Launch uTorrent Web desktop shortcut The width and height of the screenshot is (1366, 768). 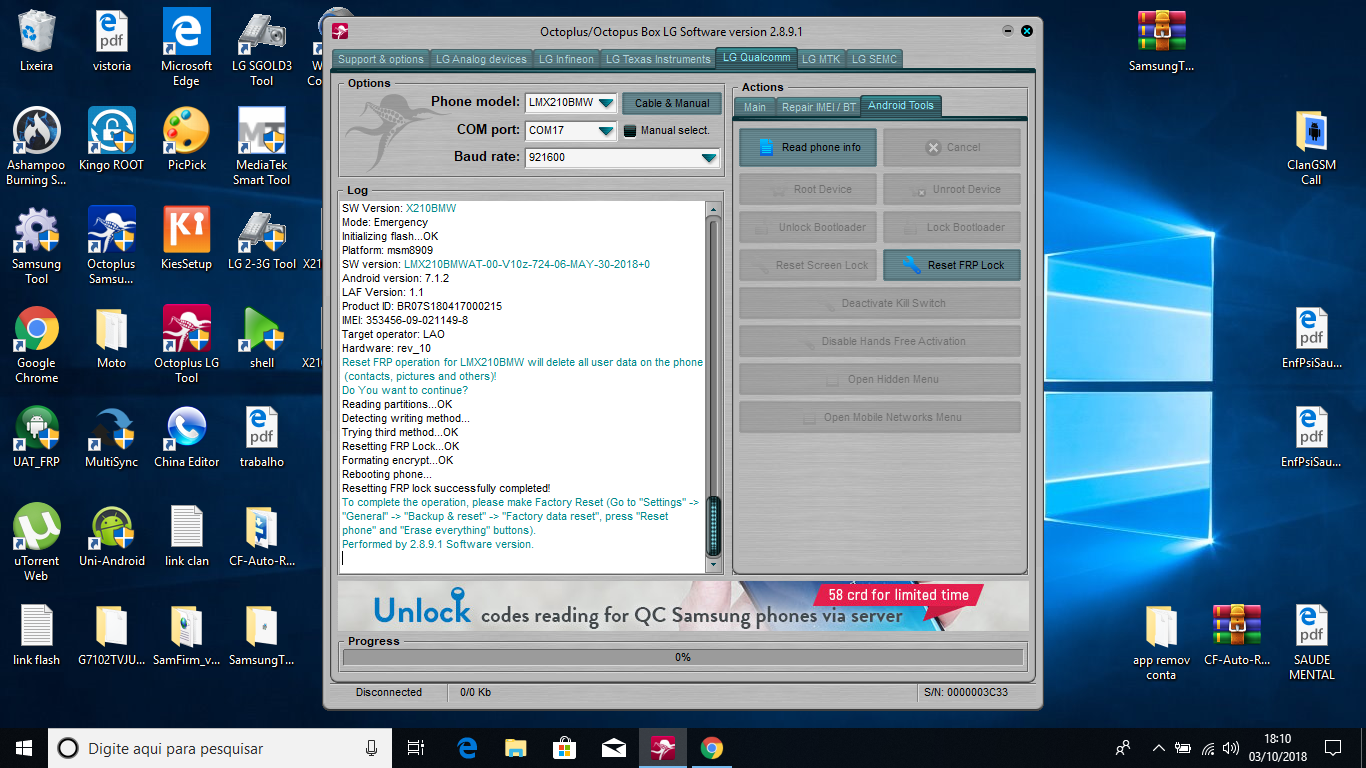click(x=37, y=543)
